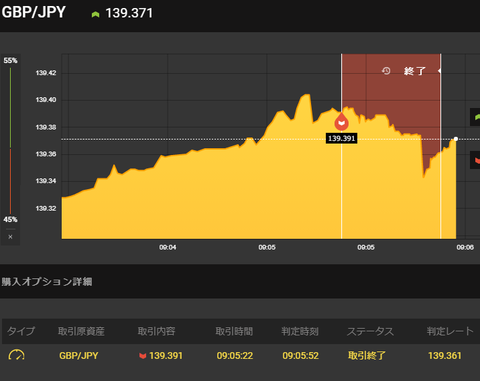Click the 判定時刻 column header
Viewport: 480px width, 381px height.
(300, 331)
